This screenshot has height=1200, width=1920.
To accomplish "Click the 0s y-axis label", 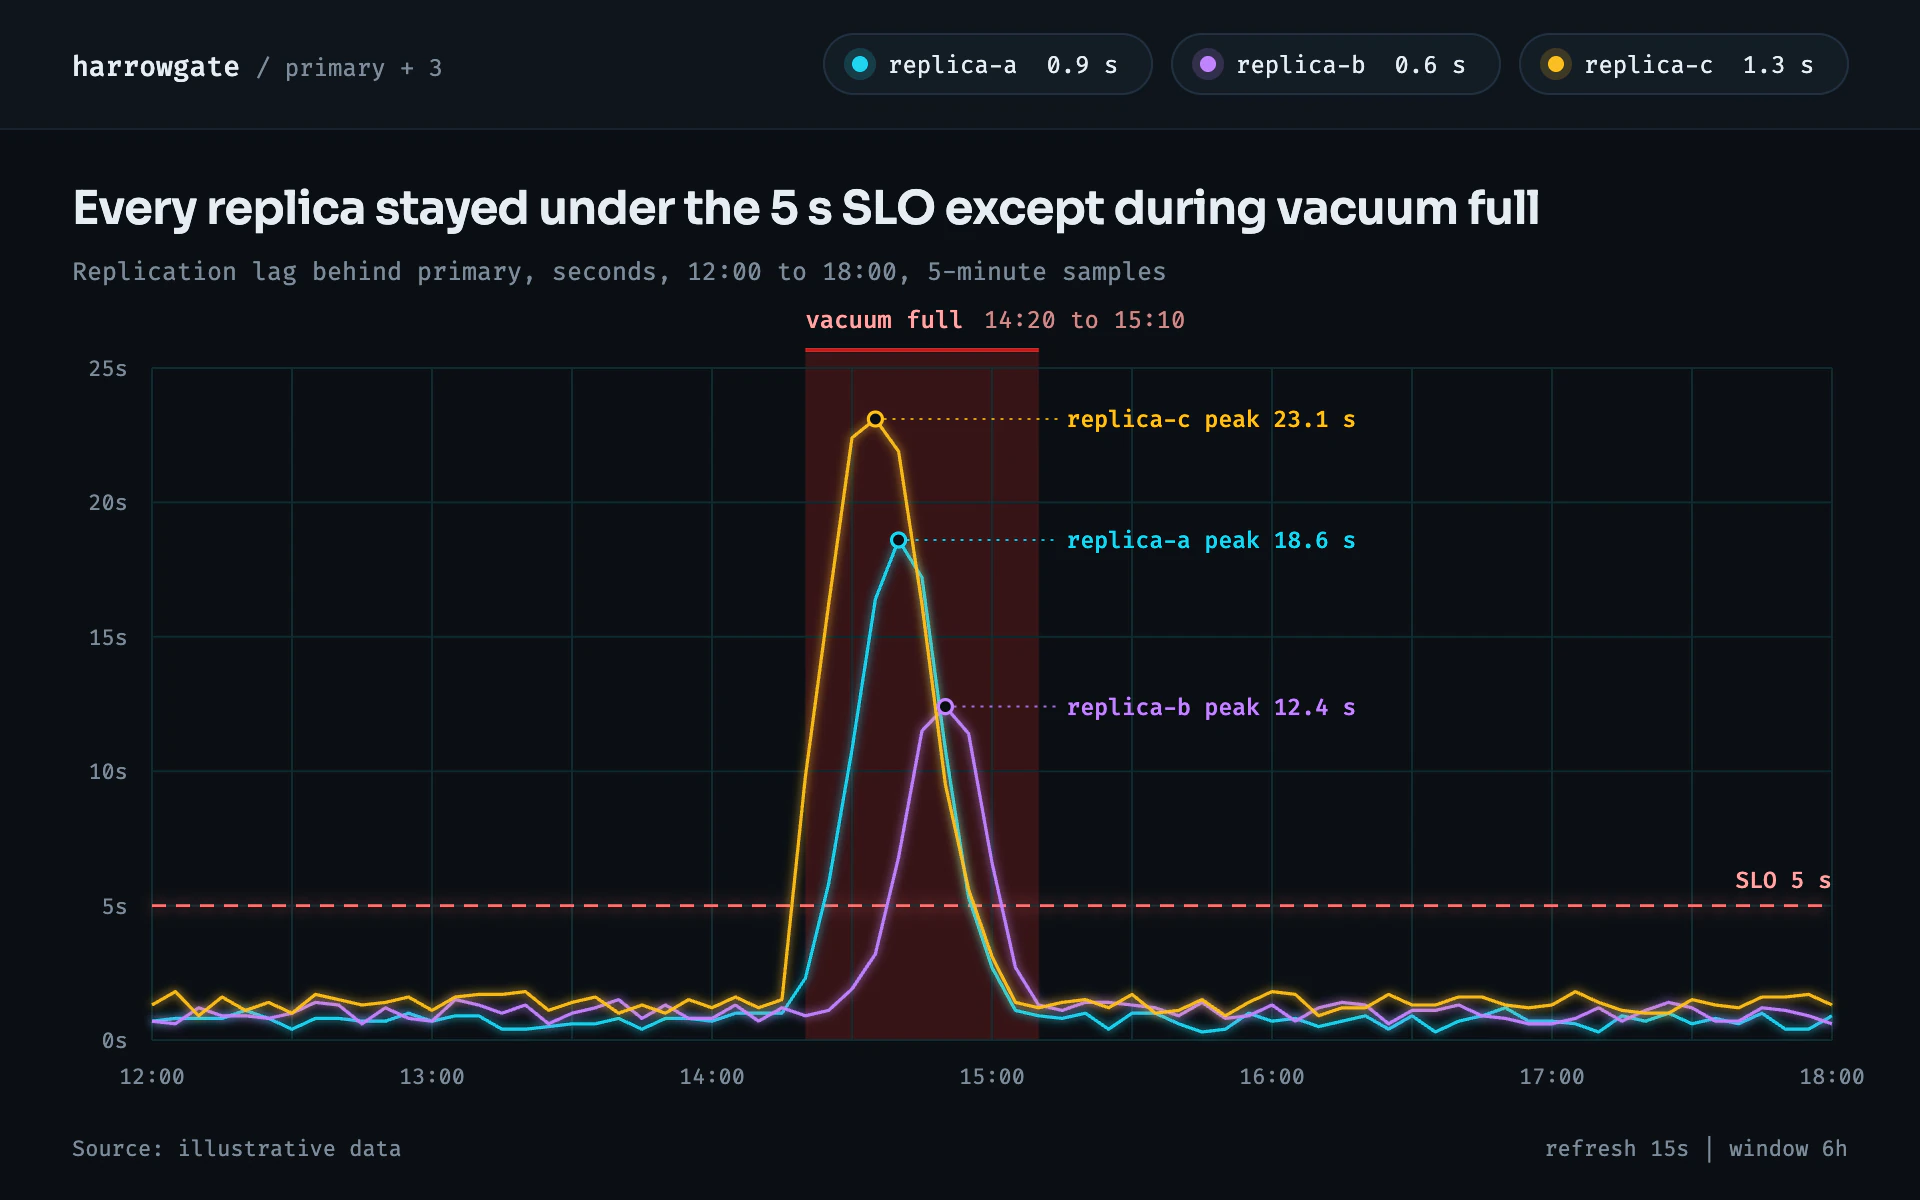I will (x=114, y=1041).
